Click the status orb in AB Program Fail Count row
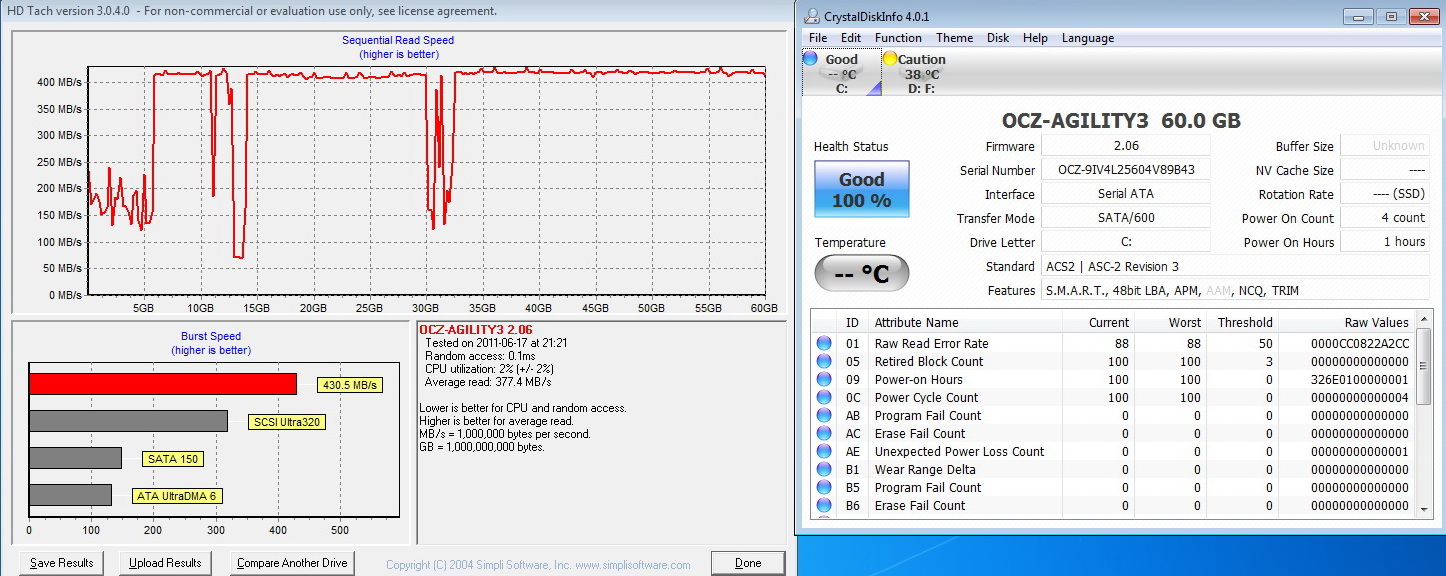The width and height of the screenshot is (1446, 576). (824, 415)
